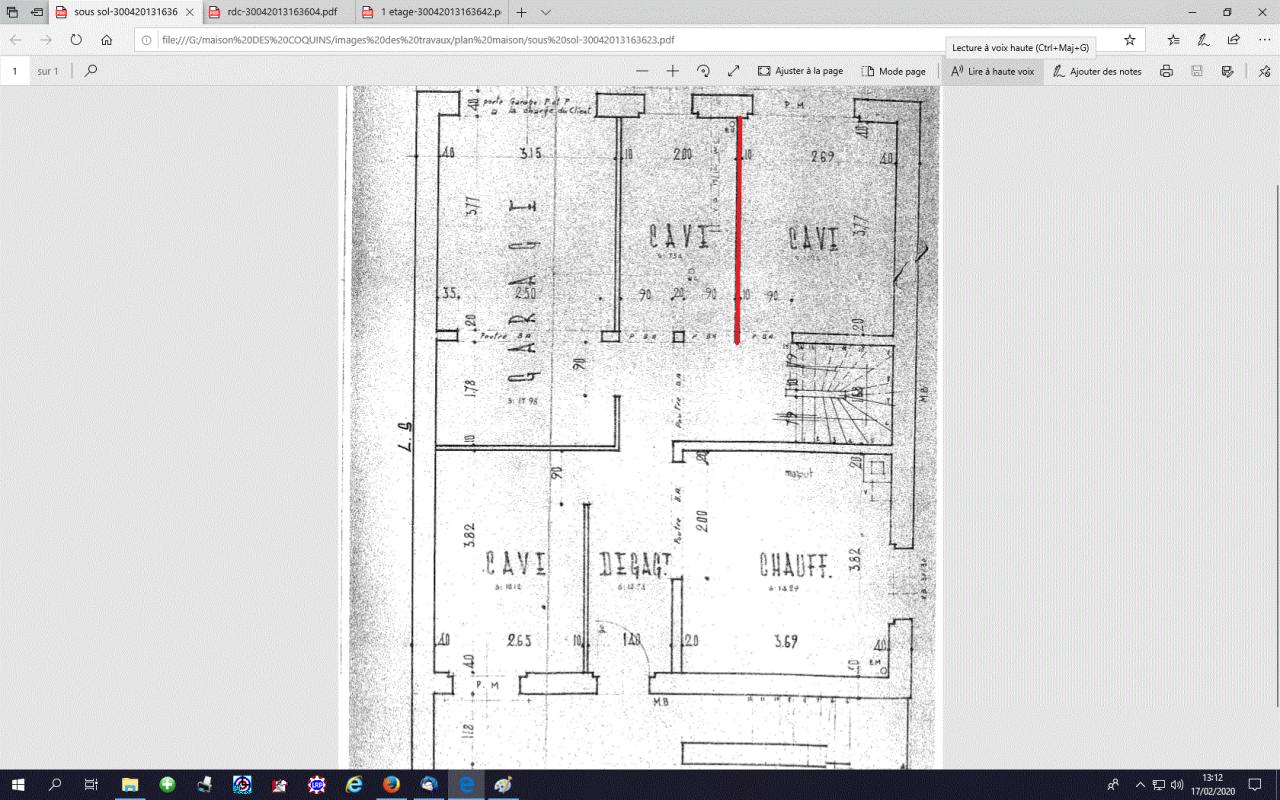
Task: Open network settings in system tray
Action: (1159, 785)
